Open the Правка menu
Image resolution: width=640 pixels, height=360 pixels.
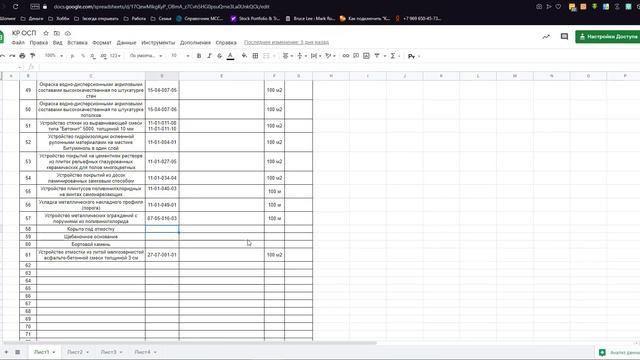39,42
